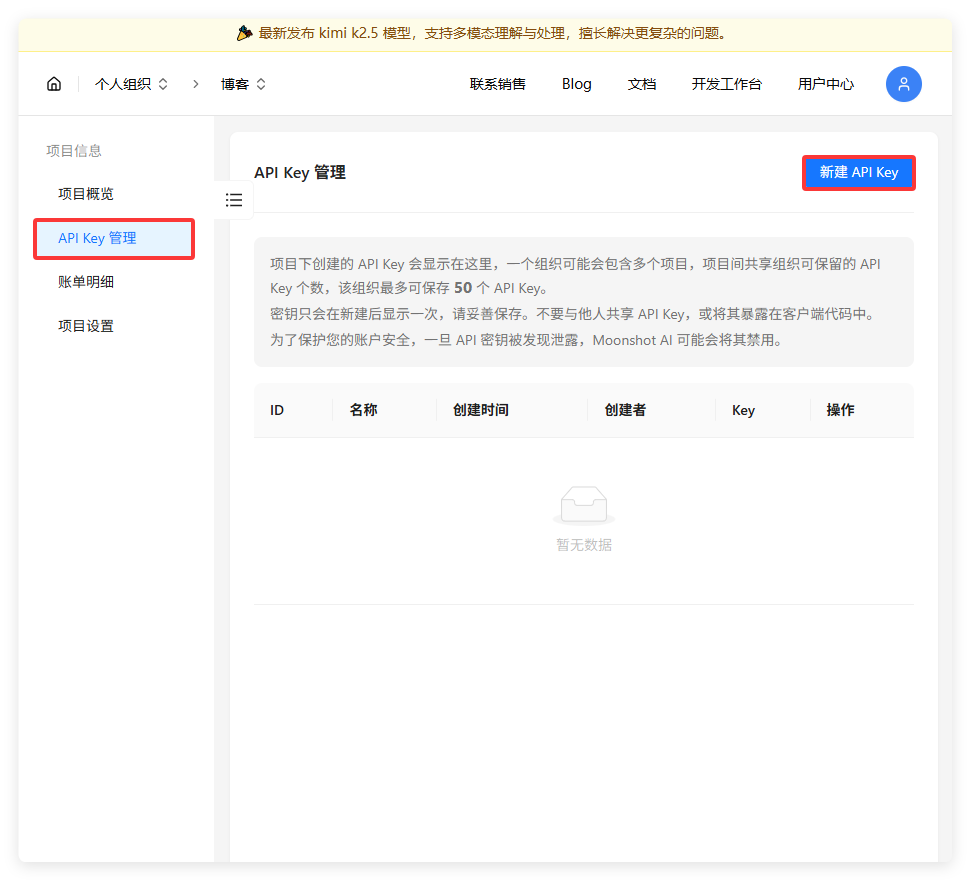Go to 开发工作台 workbench
Image resolution: width=970 pixels, height=880 pixels.
tap(726, 84)
